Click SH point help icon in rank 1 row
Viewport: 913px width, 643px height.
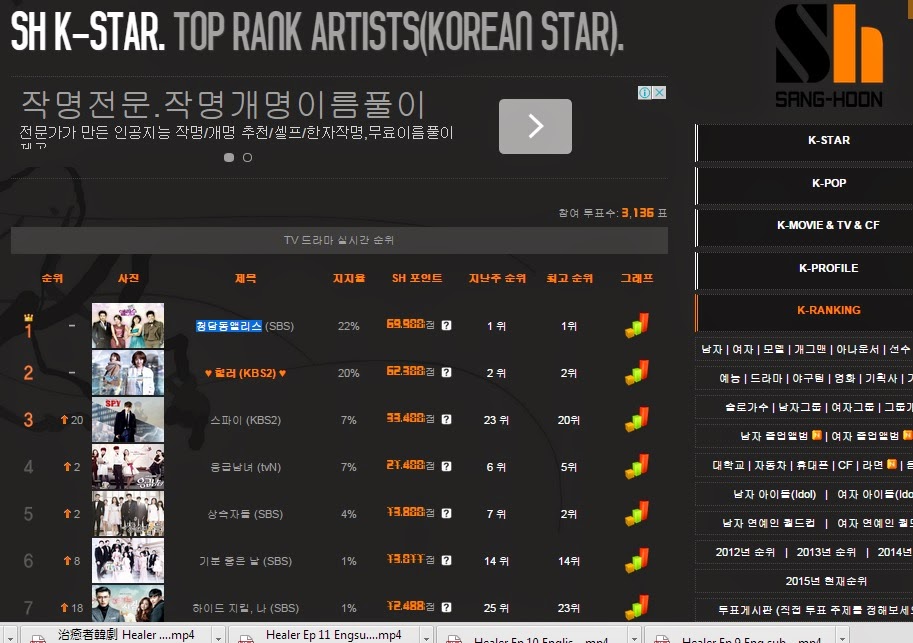(447, 326)
